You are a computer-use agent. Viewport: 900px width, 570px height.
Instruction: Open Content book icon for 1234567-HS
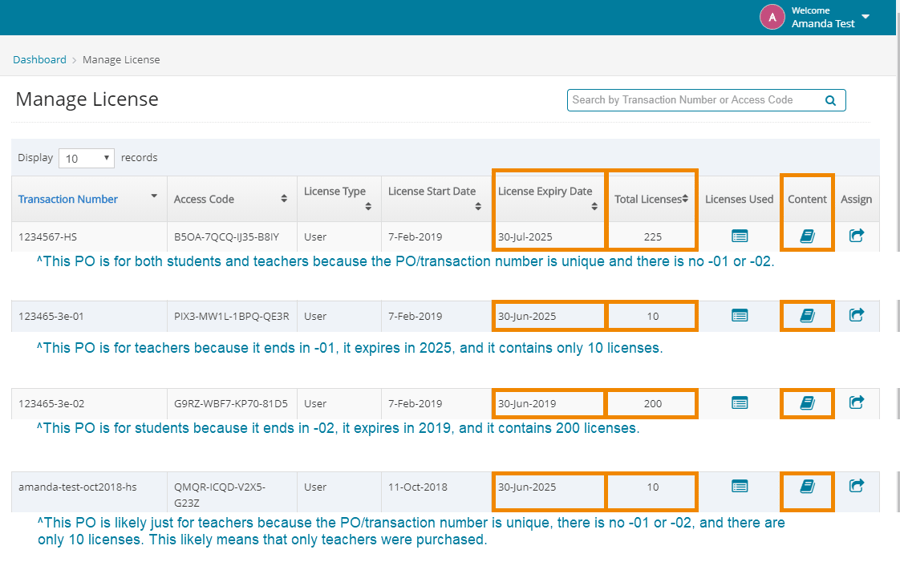tap(807, 236)
